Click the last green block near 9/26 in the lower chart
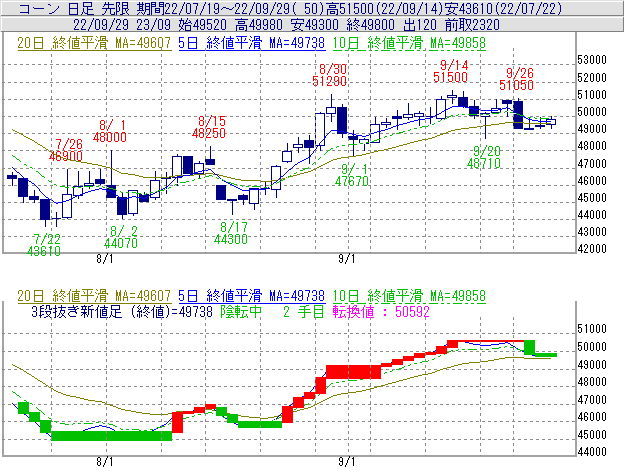This screenshot has height=475, width=624. 529,347
